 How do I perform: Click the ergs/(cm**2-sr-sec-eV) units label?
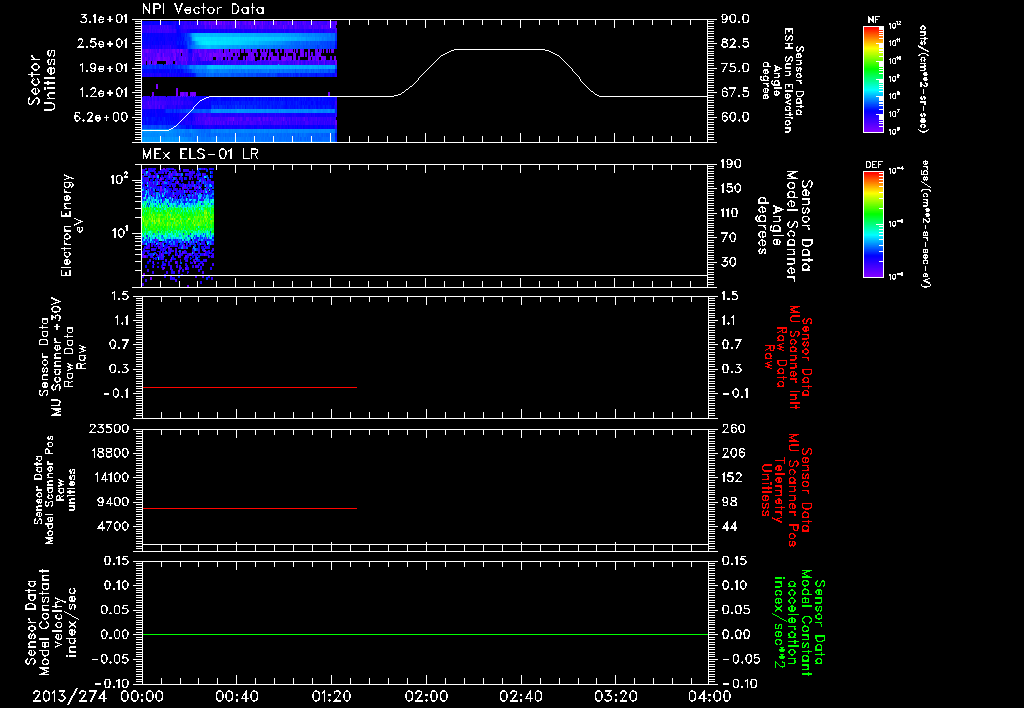(925, 224)
